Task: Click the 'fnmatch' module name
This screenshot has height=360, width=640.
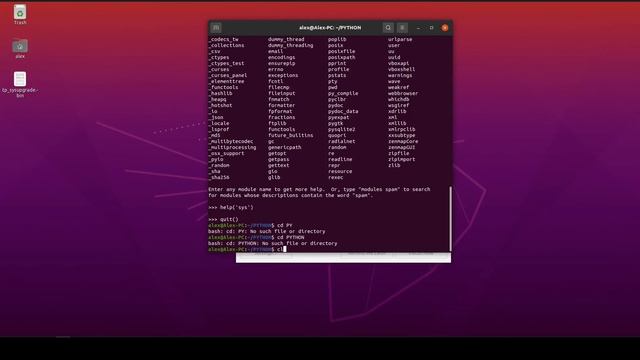Action: click(x=279, y=100)
